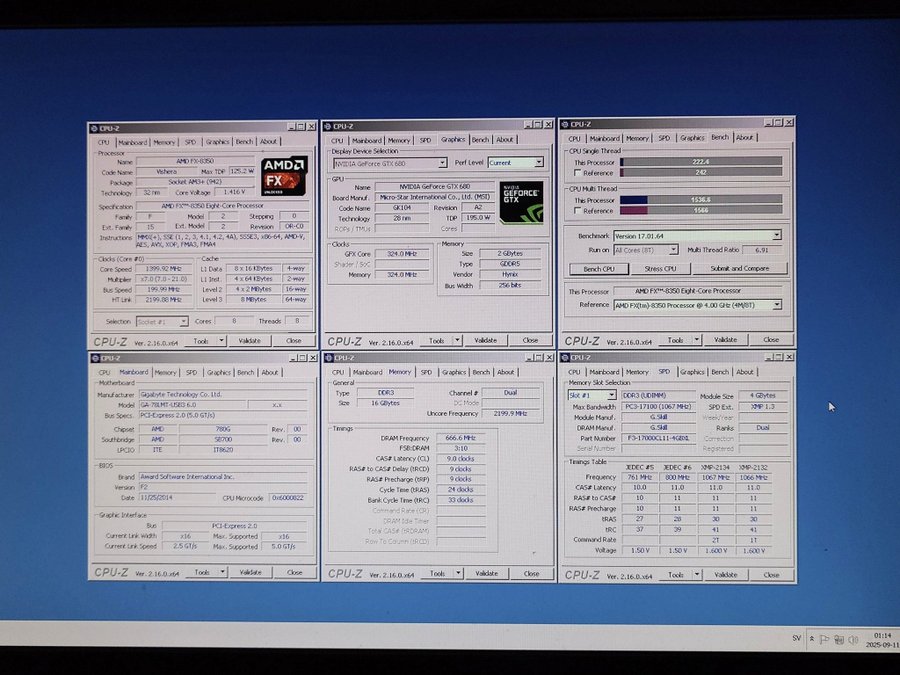Show hidden icons in the system tray

(x=812, y=639)
